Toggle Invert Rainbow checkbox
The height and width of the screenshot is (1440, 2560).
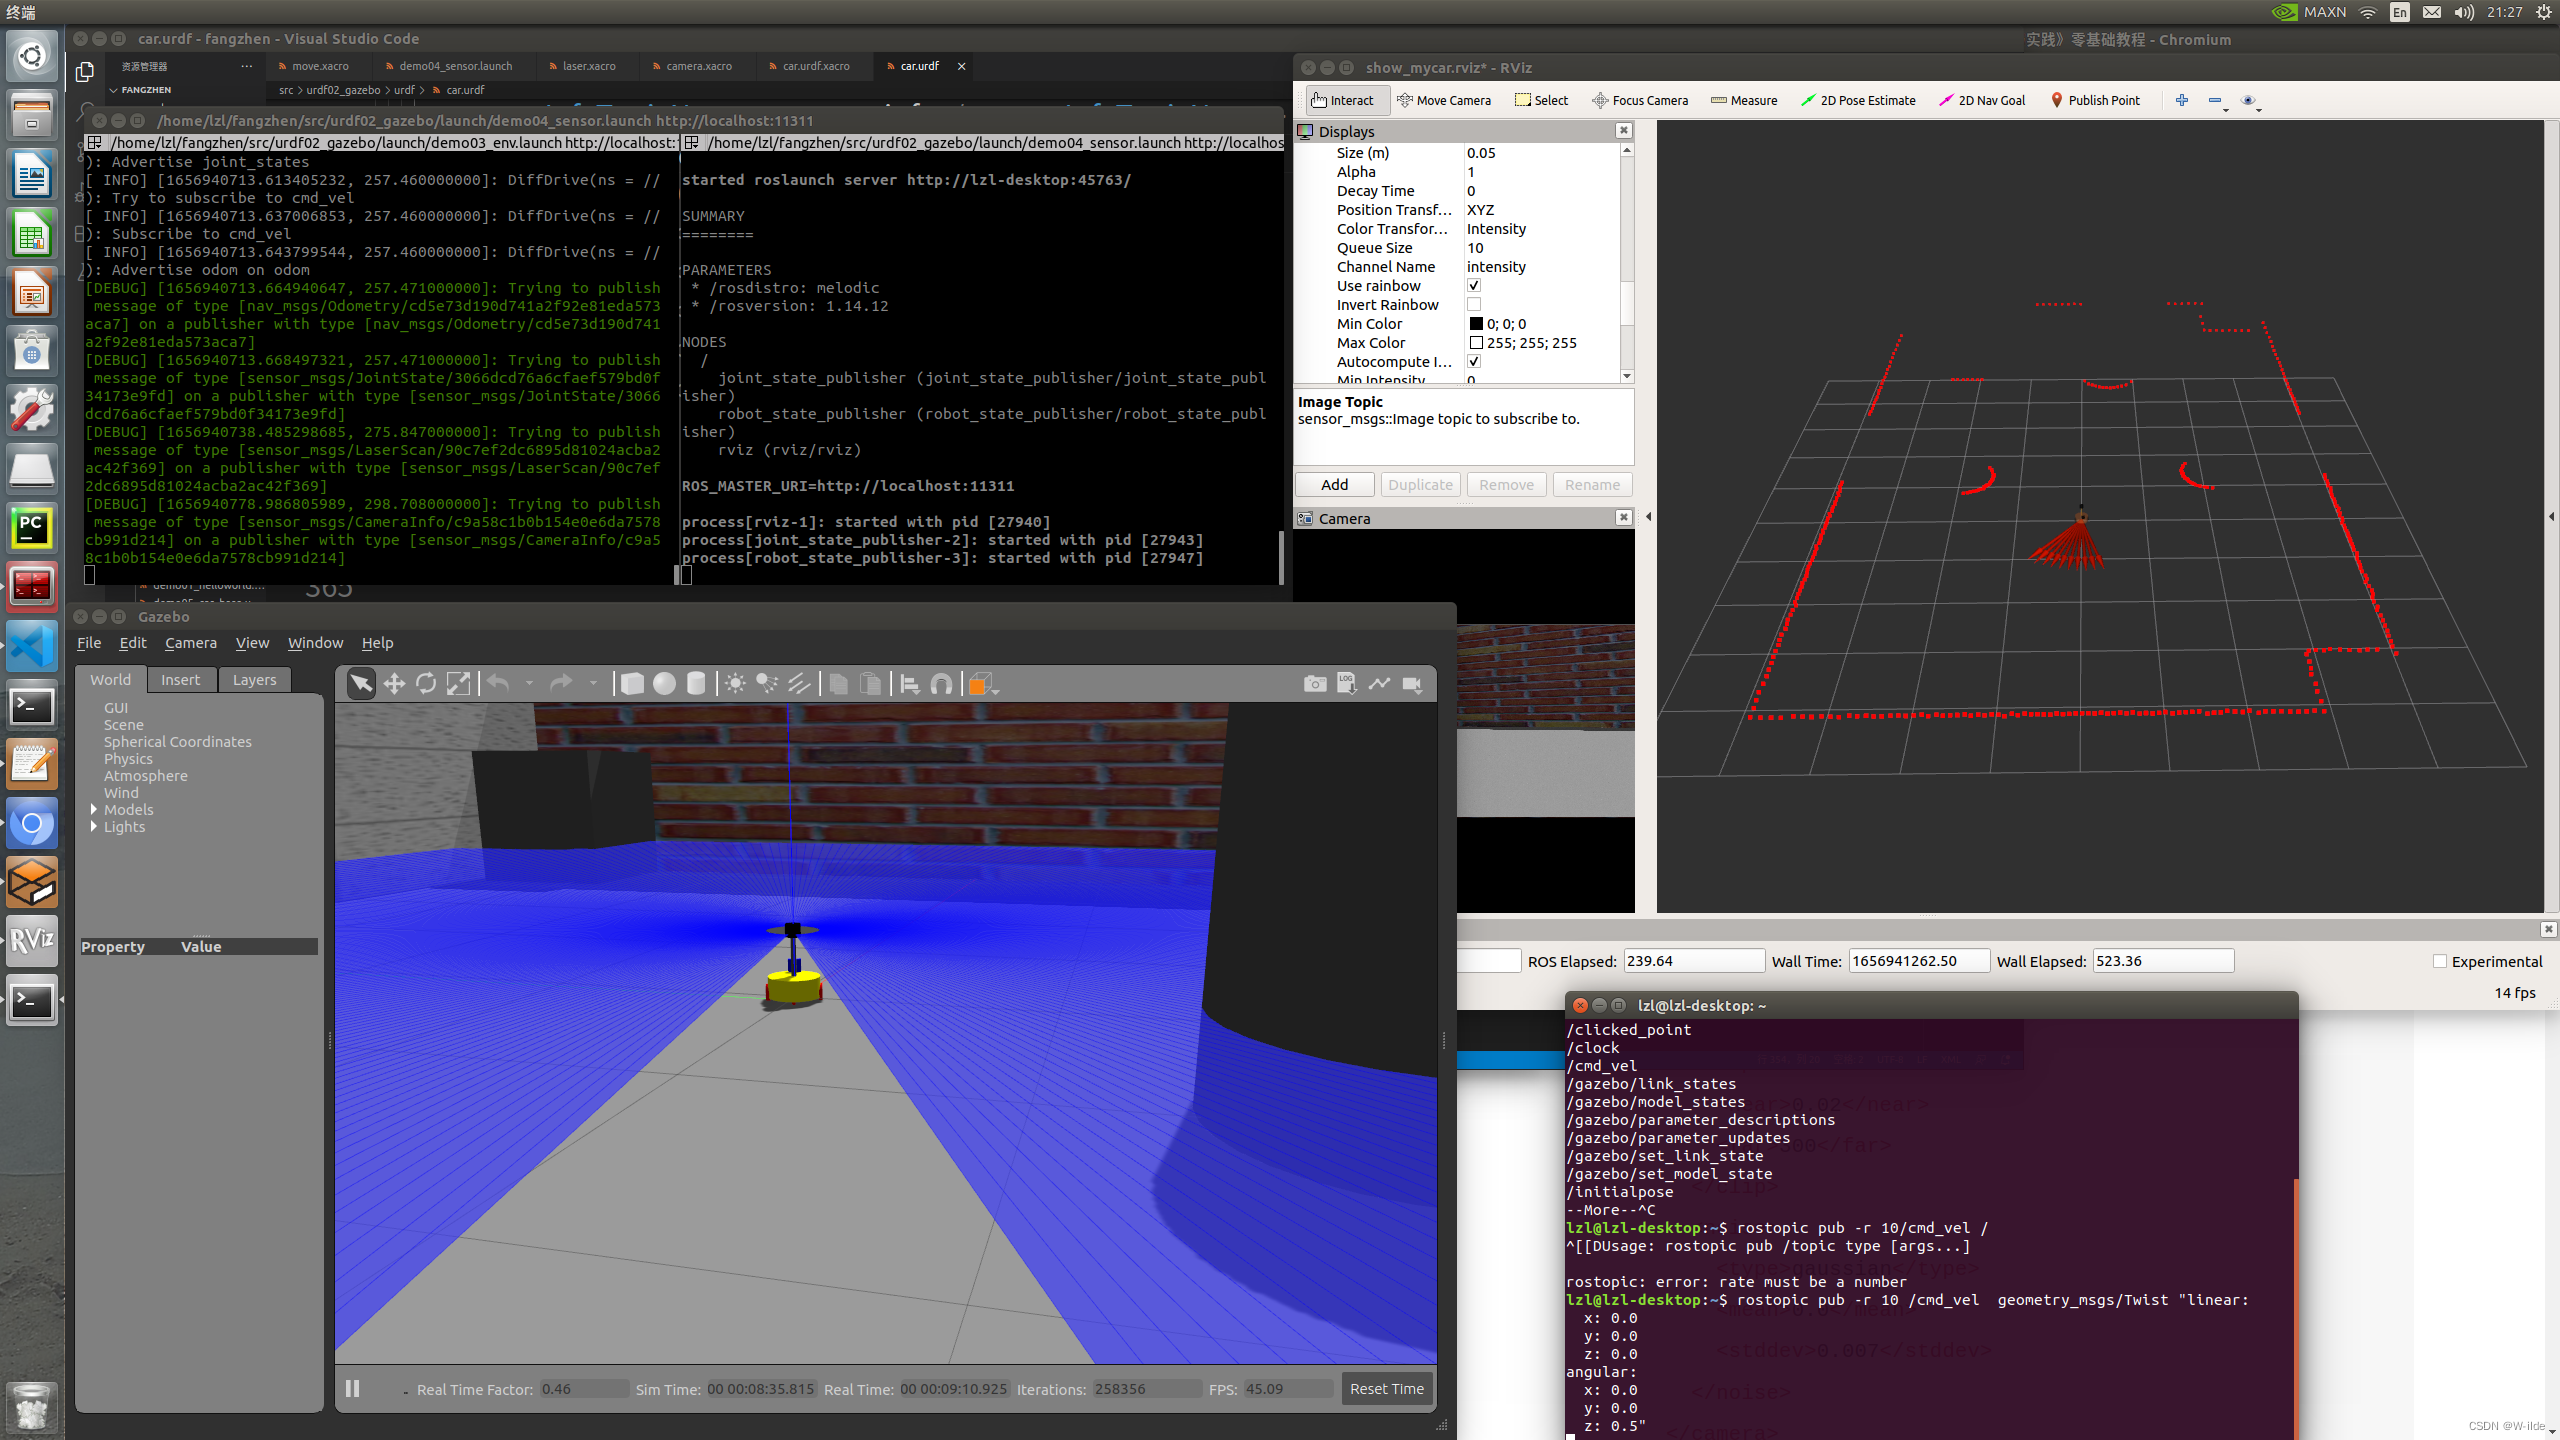1474,305
